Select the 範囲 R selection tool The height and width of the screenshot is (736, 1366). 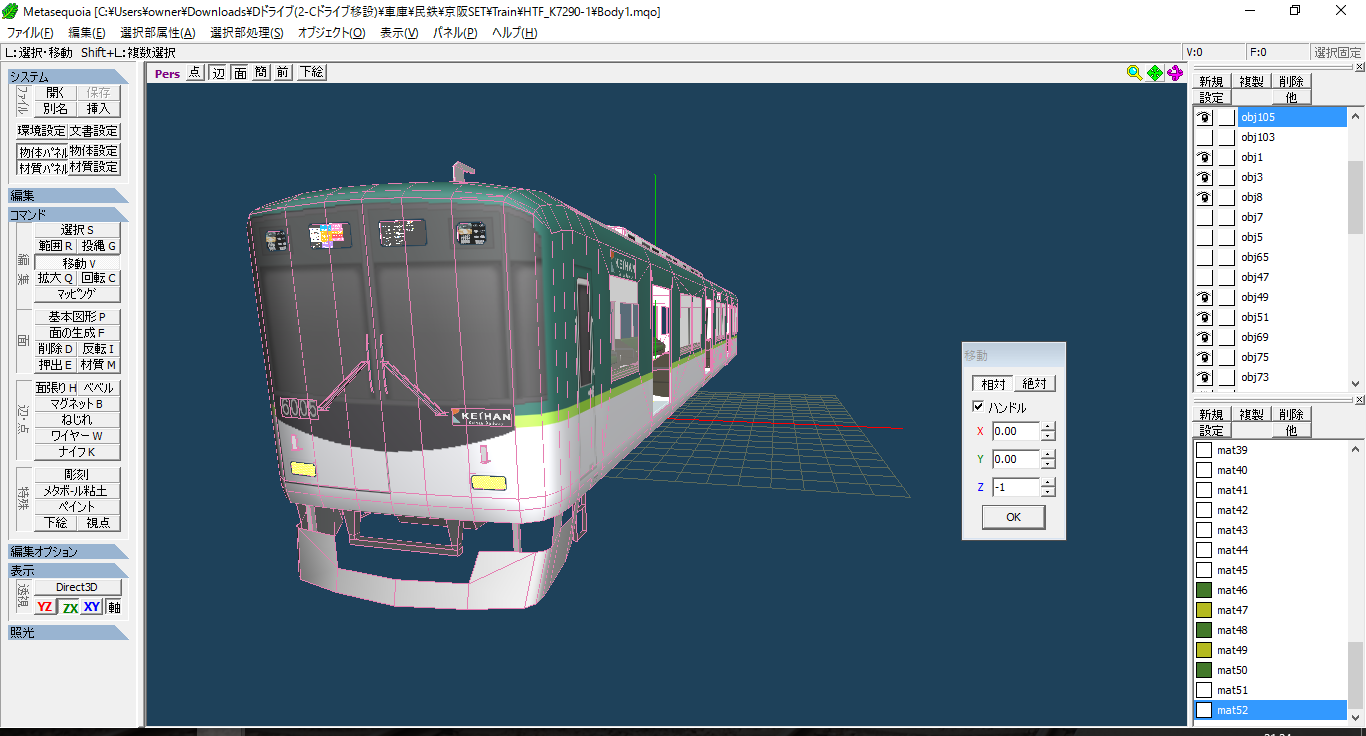tap(56, 246)
